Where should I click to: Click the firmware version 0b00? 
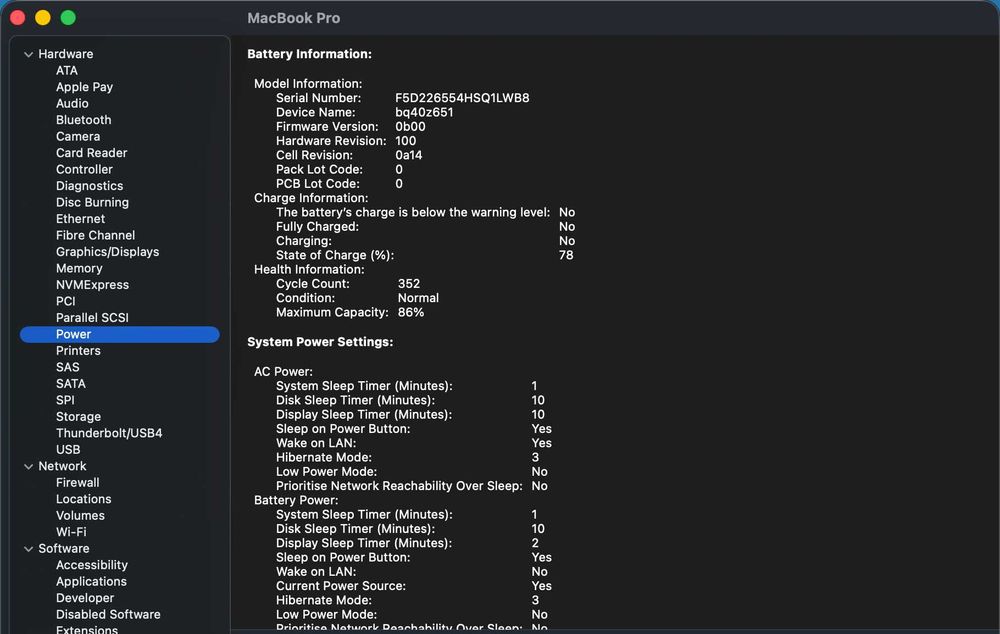click(x=410, y=127)
